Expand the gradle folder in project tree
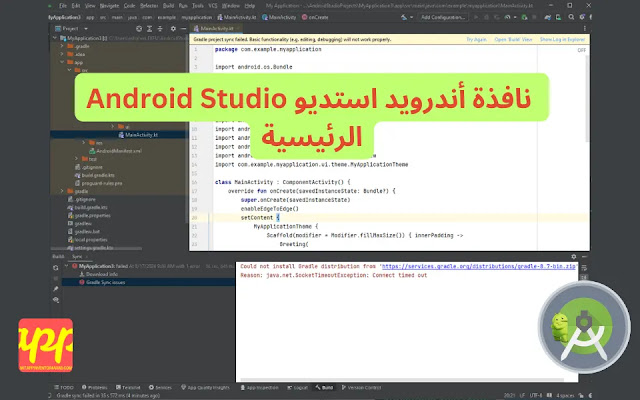This screenshot has width=640, height=400. point(62,191)
